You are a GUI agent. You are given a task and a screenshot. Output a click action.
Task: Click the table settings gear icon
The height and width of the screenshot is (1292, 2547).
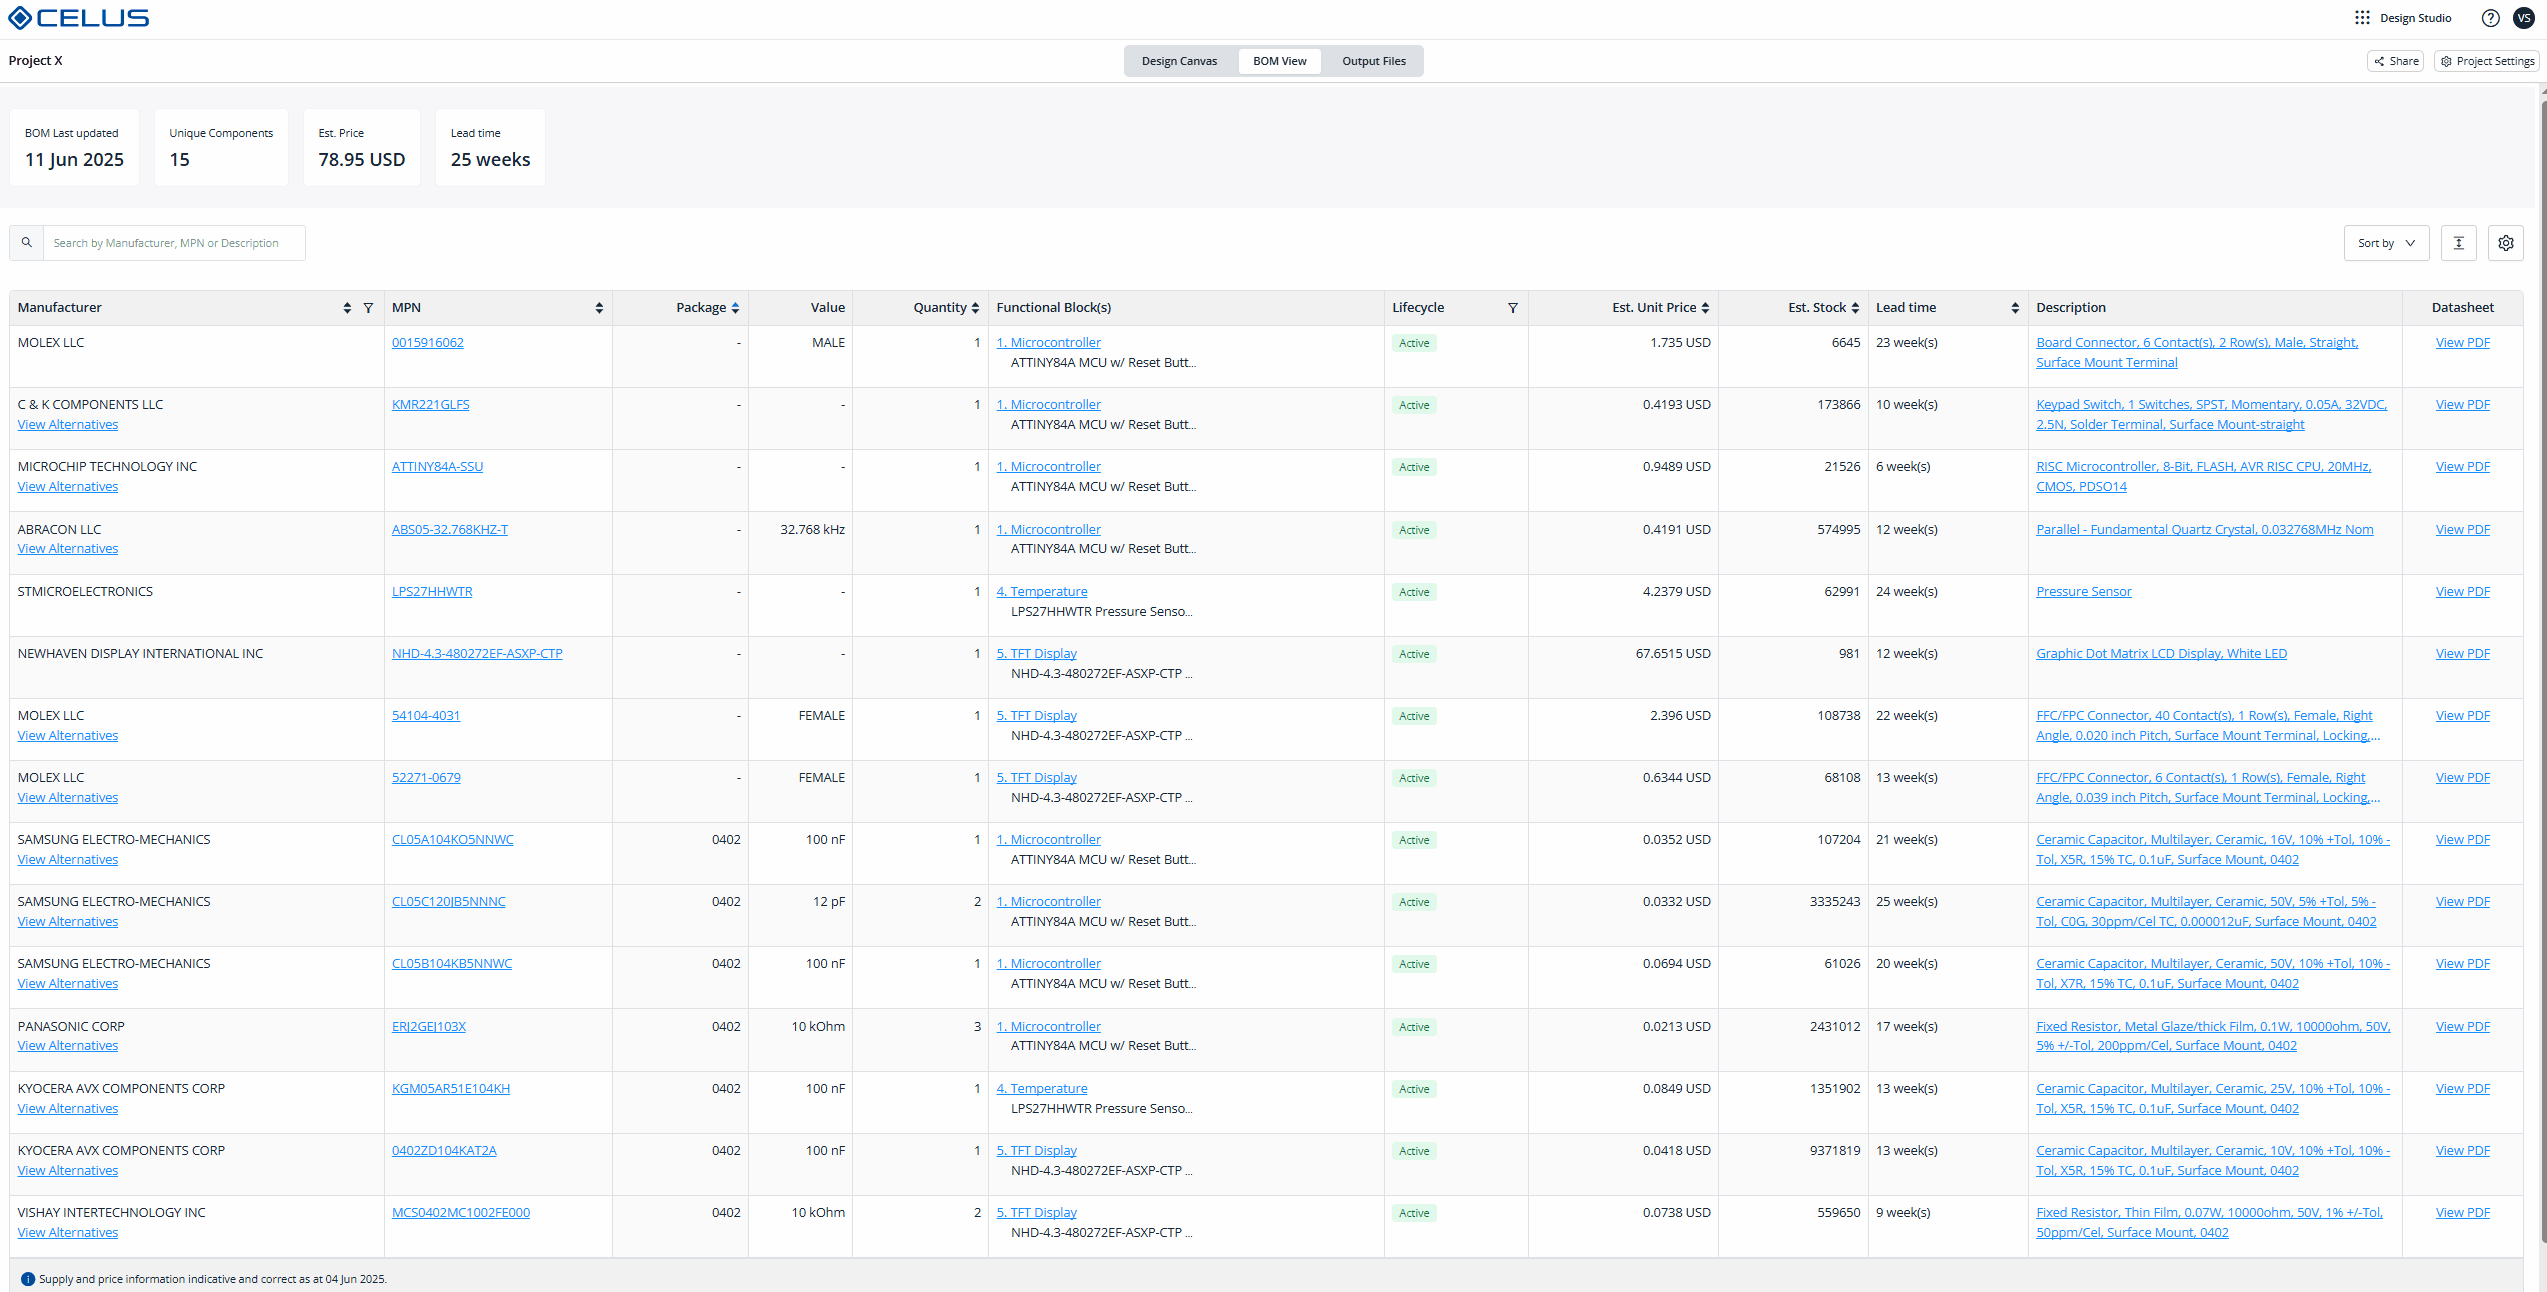click(2506, 243)
